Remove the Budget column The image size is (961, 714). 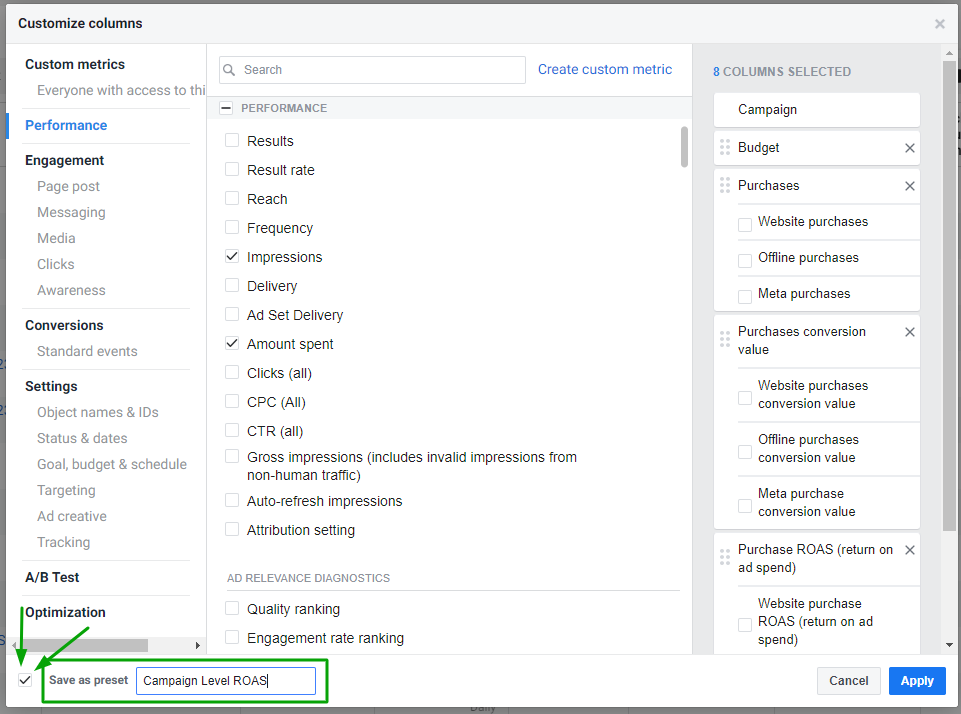pos(910,148)
